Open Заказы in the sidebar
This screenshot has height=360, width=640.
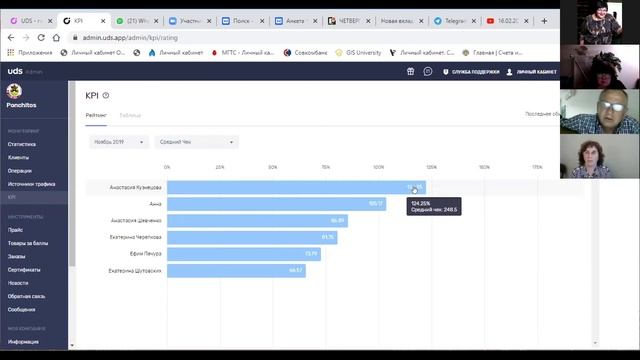click(16, 256)
